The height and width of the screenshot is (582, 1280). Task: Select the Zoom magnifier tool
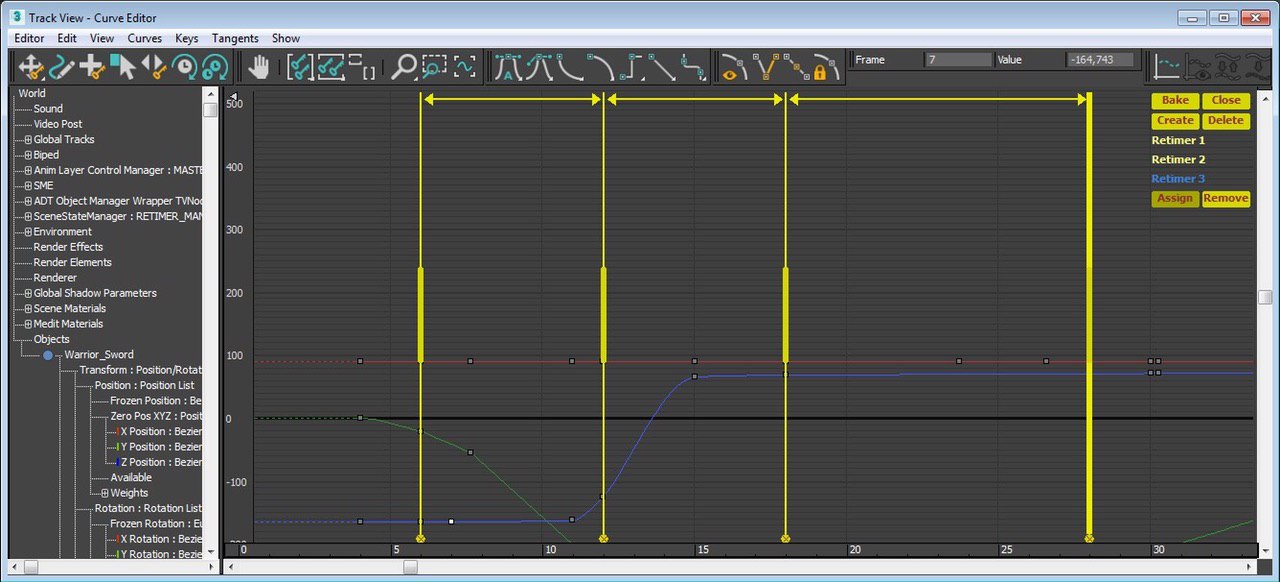pos(403,67)
